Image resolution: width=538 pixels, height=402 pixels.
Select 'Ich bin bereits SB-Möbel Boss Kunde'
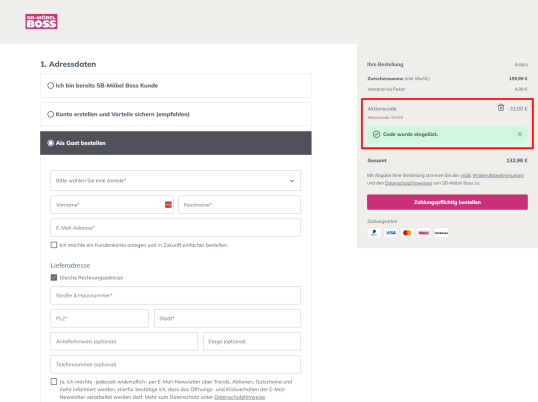pyautogui.click(x=50, y=85)
